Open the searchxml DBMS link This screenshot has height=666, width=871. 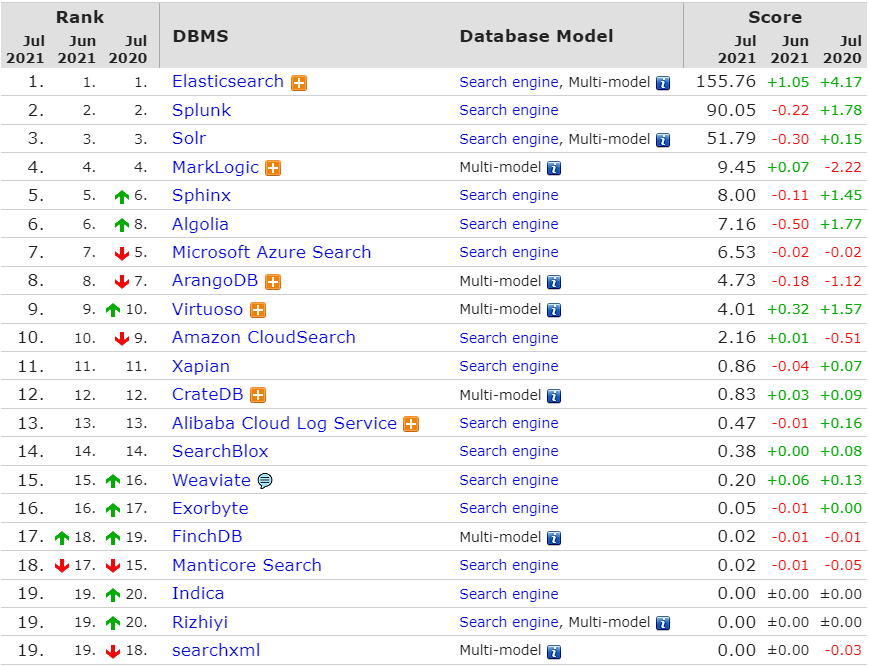click(216, 650)
